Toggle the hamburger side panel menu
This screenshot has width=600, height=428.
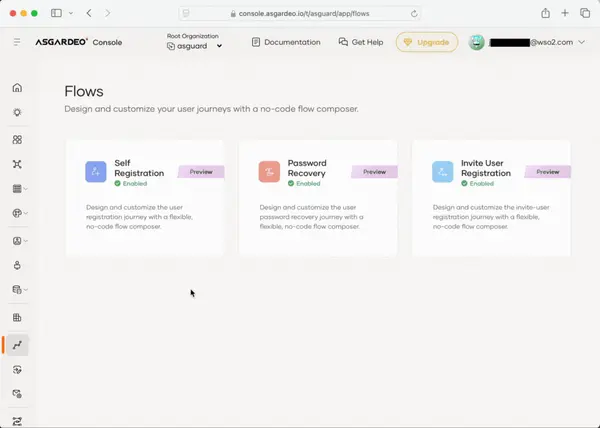pos(17,42)
